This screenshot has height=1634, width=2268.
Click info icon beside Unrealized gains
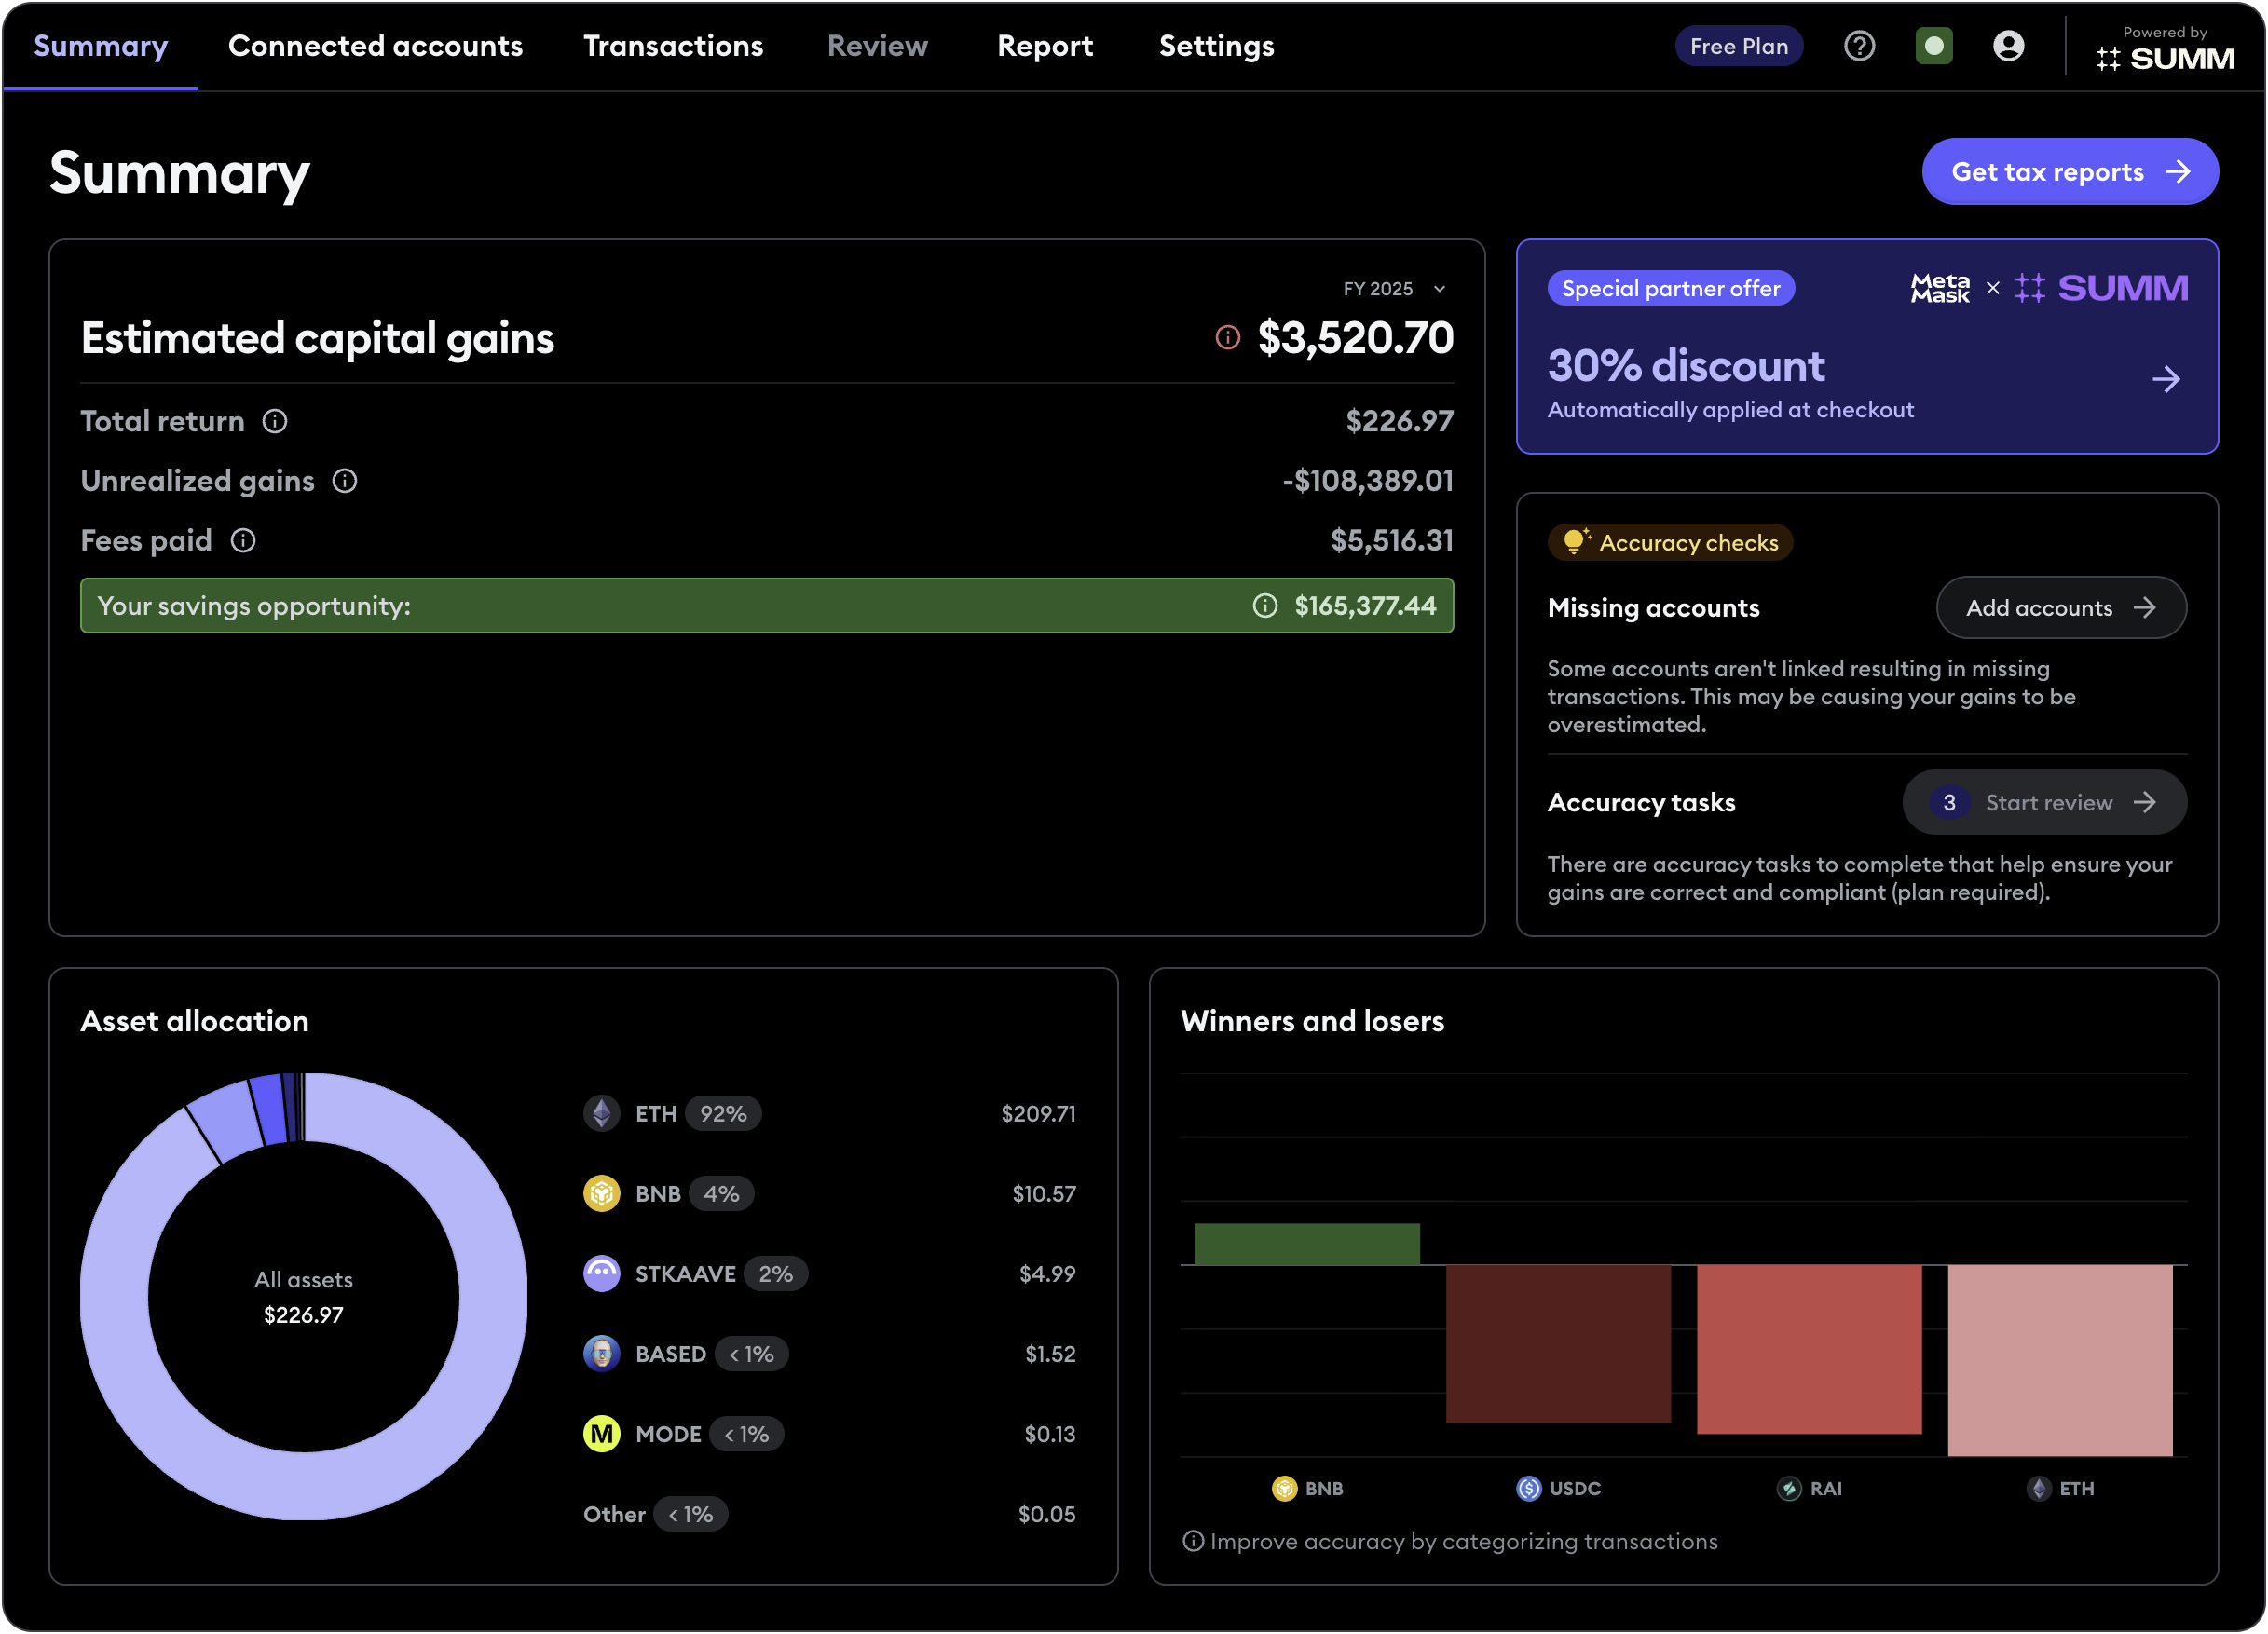345,481
